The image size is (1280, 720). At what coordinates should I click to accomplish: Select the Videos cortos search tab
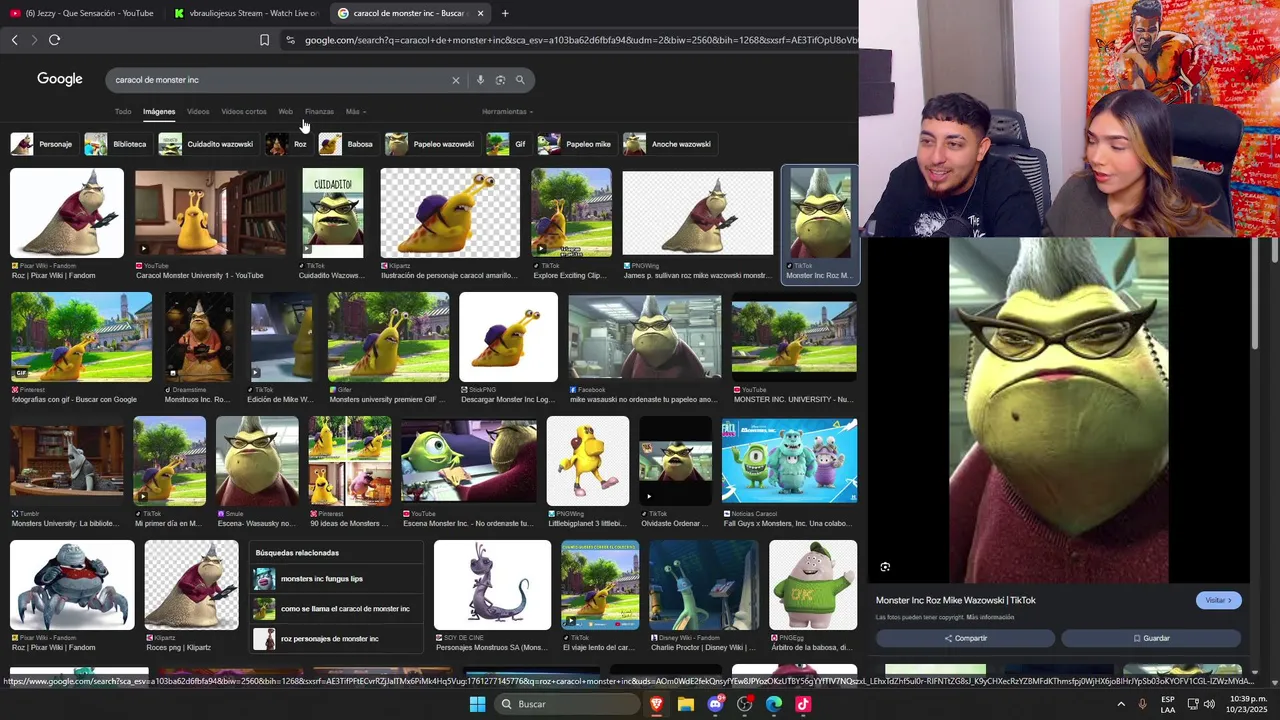pos(244,112)
